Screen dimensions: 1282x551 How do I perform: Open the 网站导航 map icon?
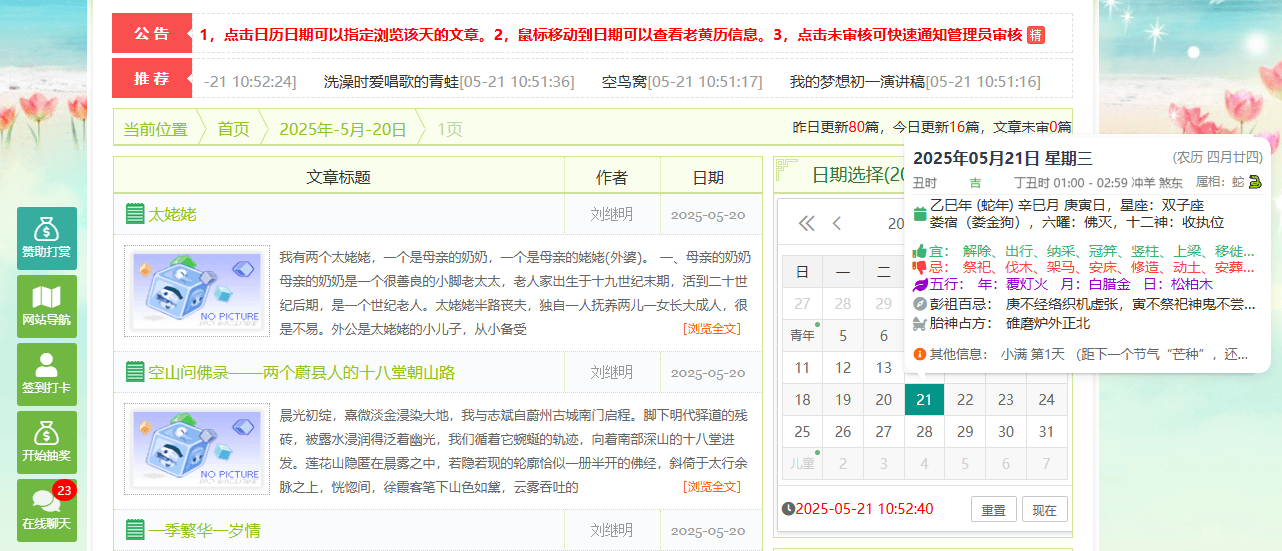tap(47, 296)
